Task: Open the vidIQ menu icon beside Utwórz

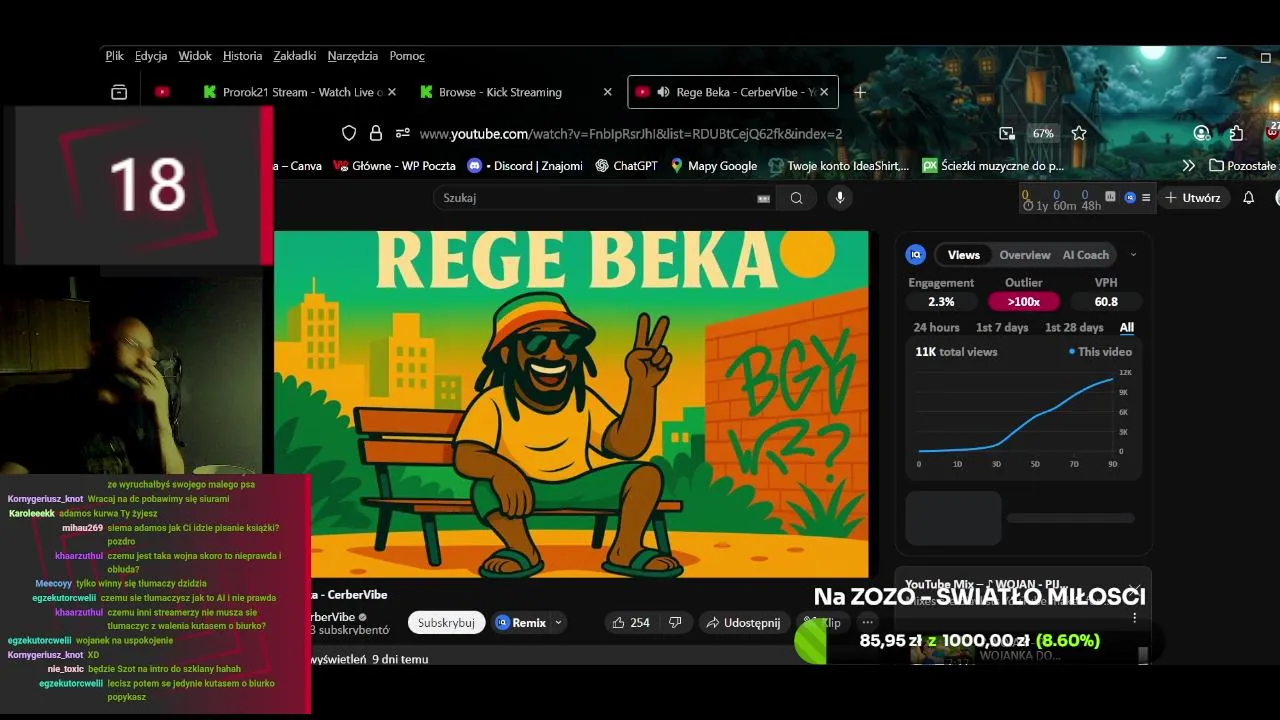Action: coord(1146,198)
